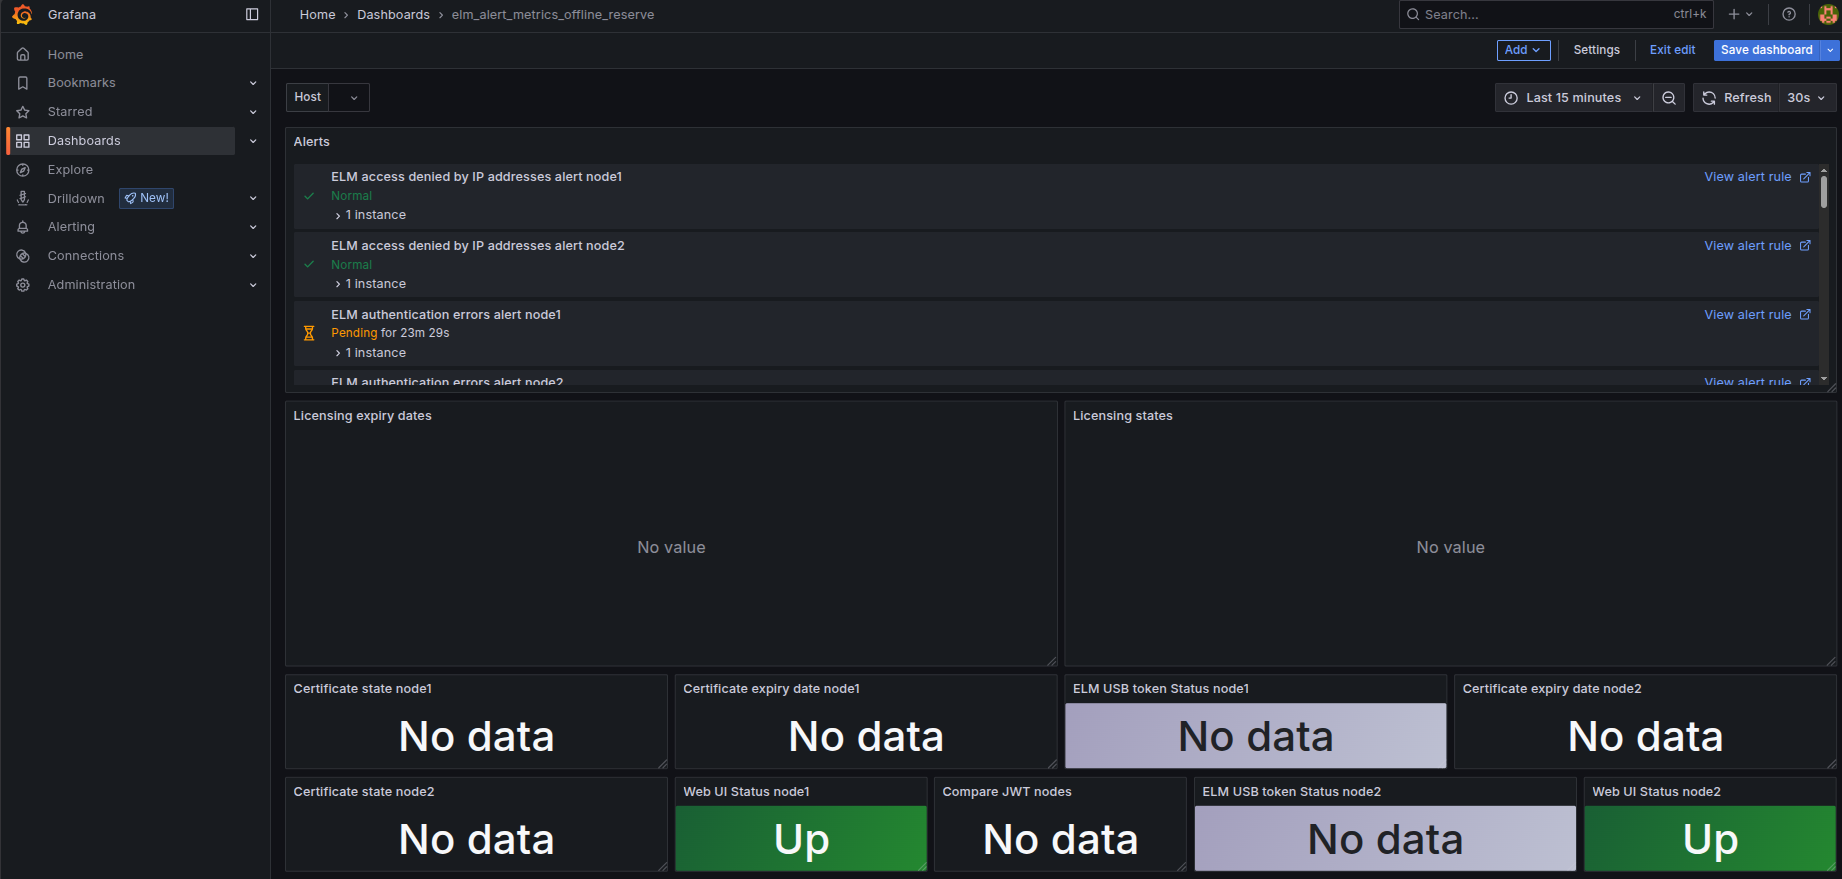
Task: Click the elm_alert_metrics_offline_reserve breadcrumb
Action: coord(553,15)
